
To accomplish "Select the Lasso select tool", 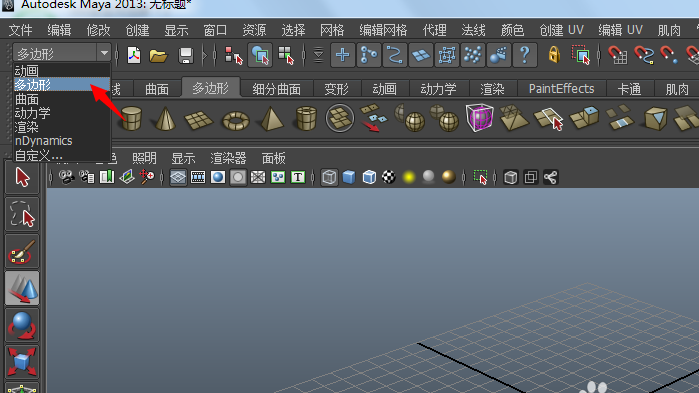I will click(22, 214).
